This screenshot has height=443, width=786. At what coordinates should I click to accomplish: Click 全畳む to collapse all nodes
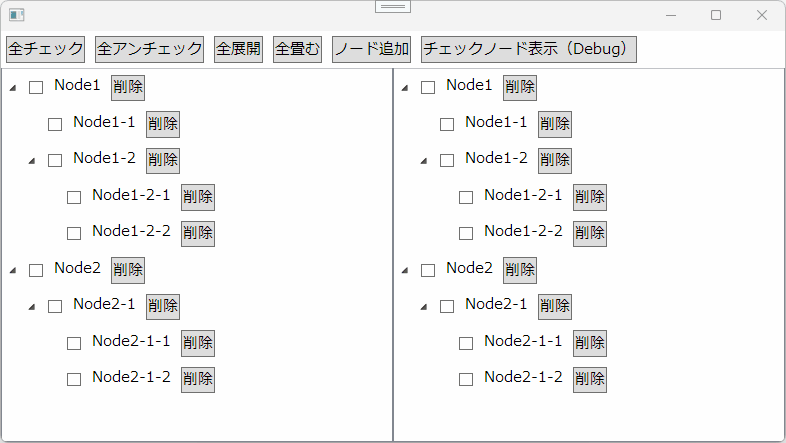(297, 49)
